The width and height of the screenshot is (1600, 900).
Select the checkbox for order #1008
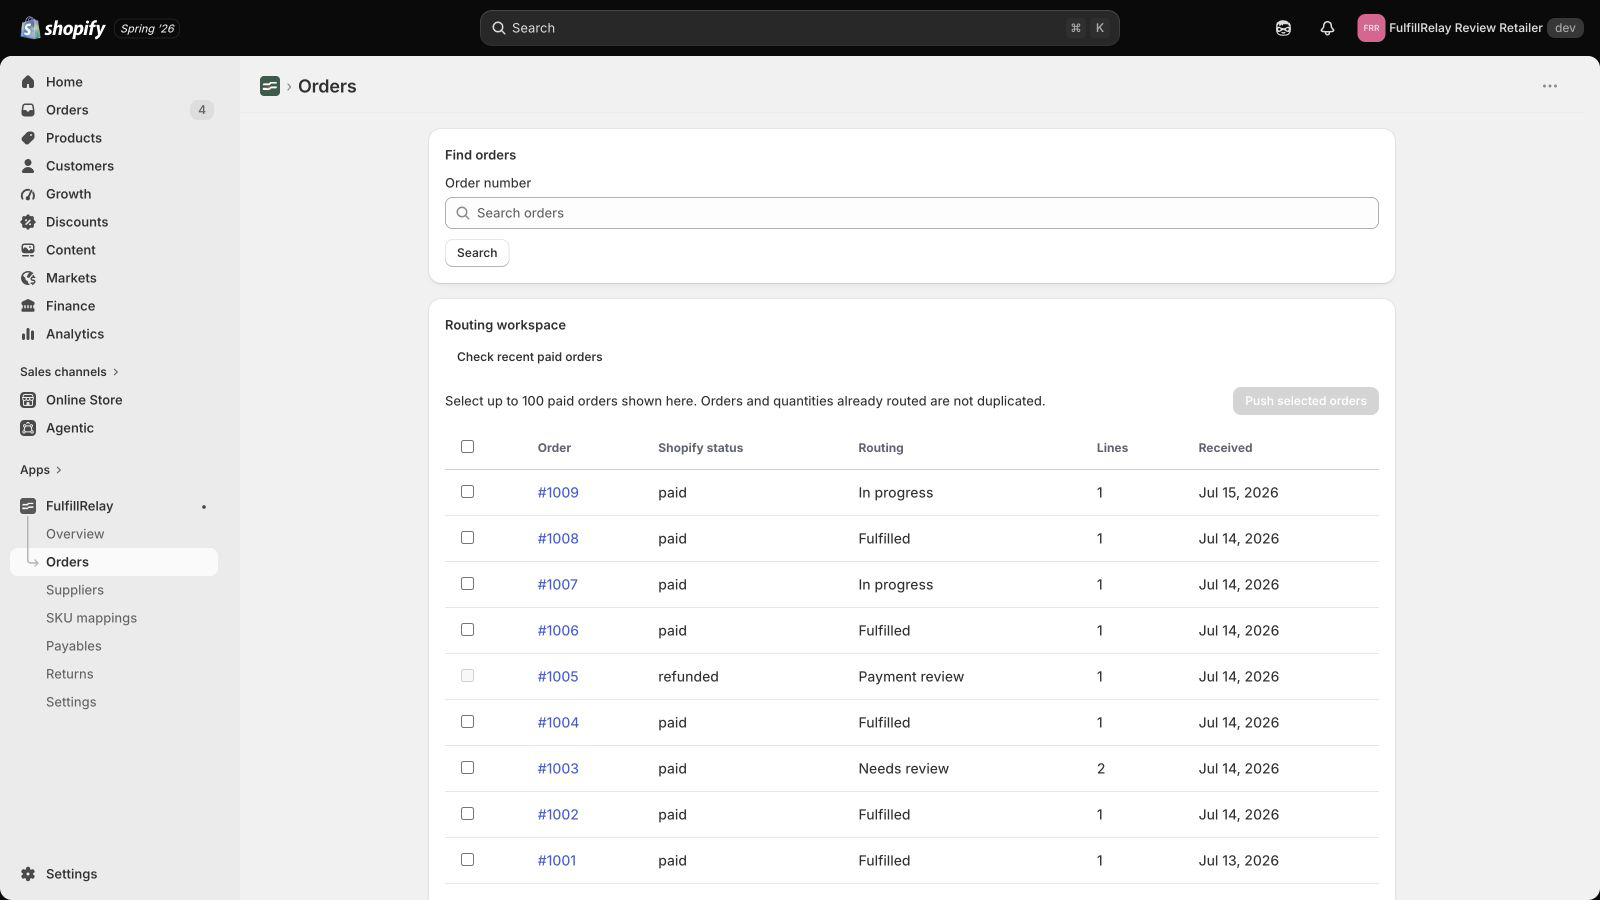point(467,538)
